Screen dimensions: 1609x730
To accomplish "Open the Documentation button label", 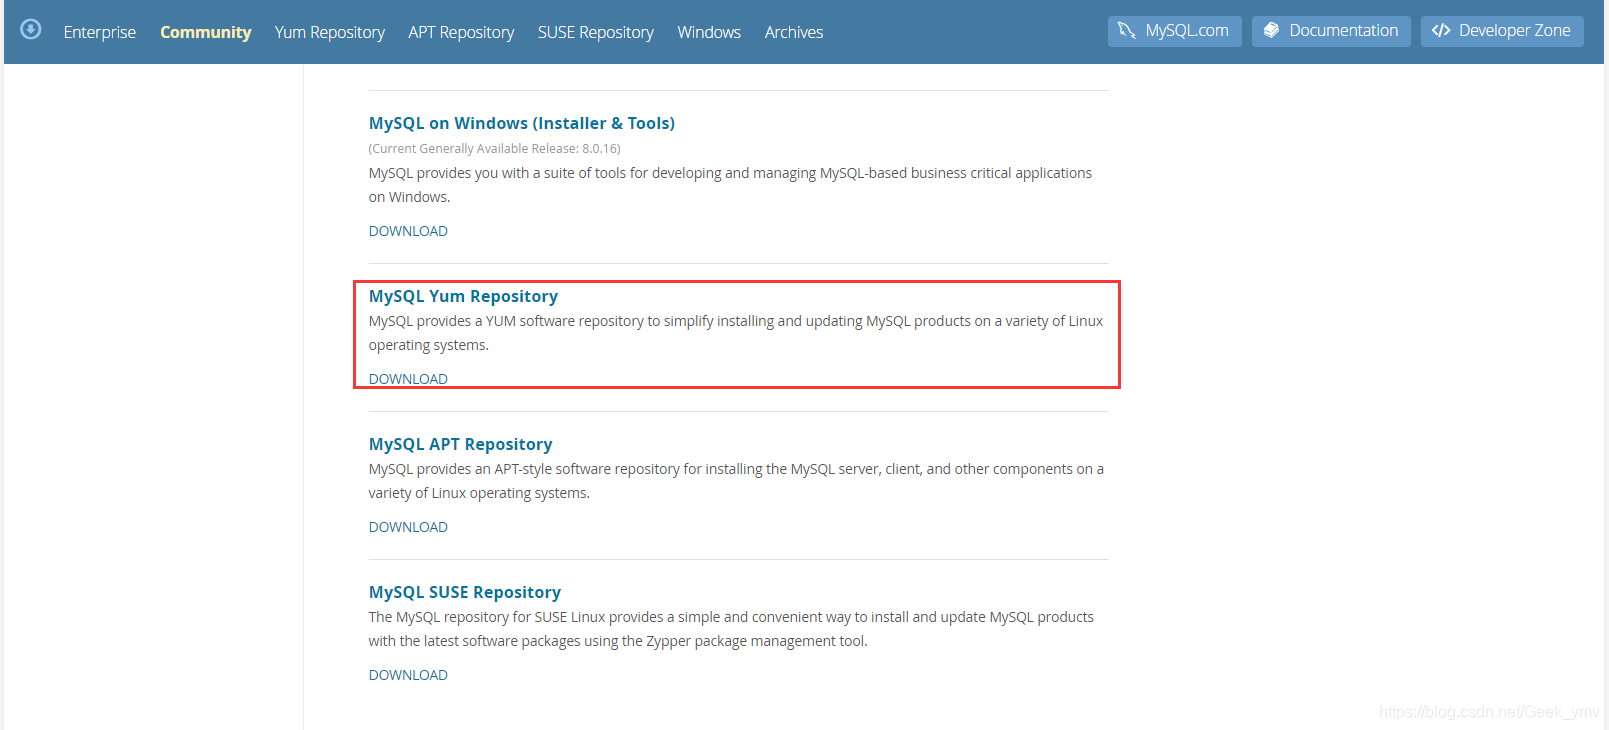I will click(x=1344, y=31).
